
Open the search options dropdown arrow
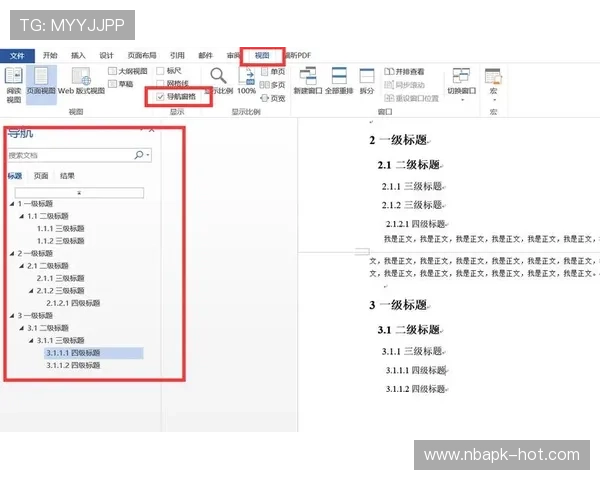tap(148, 155)
